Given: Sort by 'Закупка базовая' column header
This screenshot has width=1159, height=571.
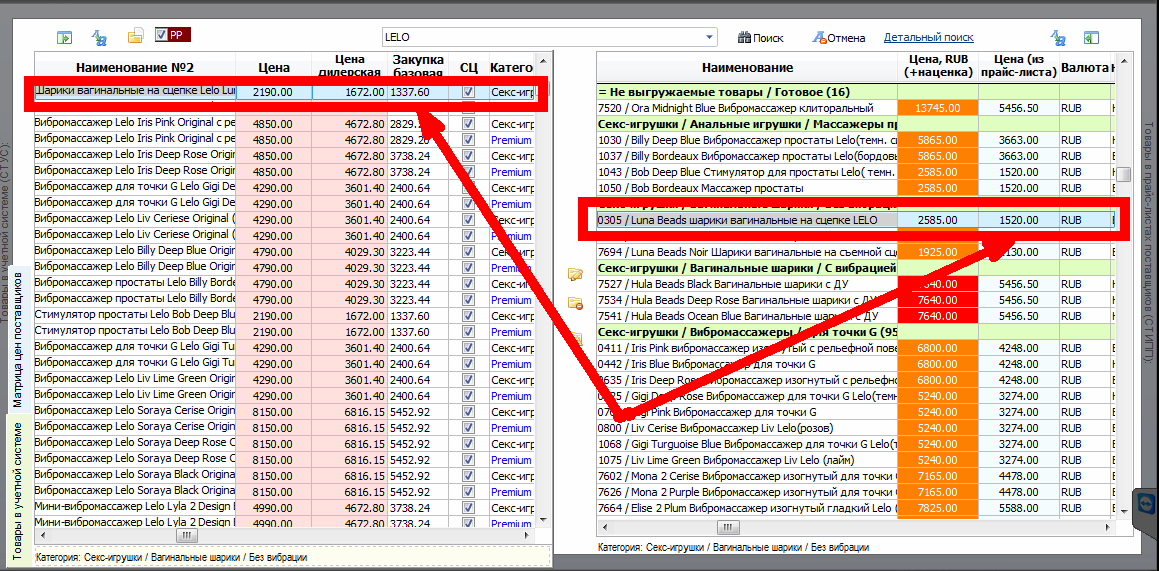Looking at the screenshot, I should pyautogui.click(x=418, y=67).
